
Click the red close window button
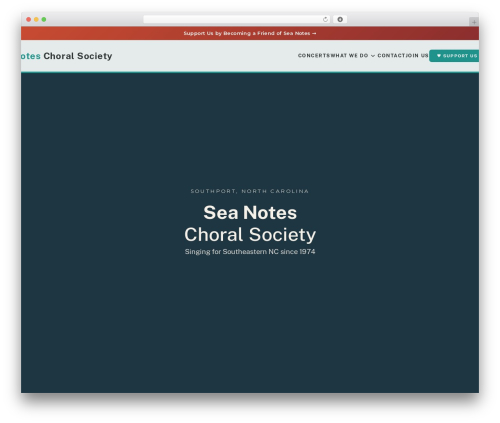tap(29, 20)
